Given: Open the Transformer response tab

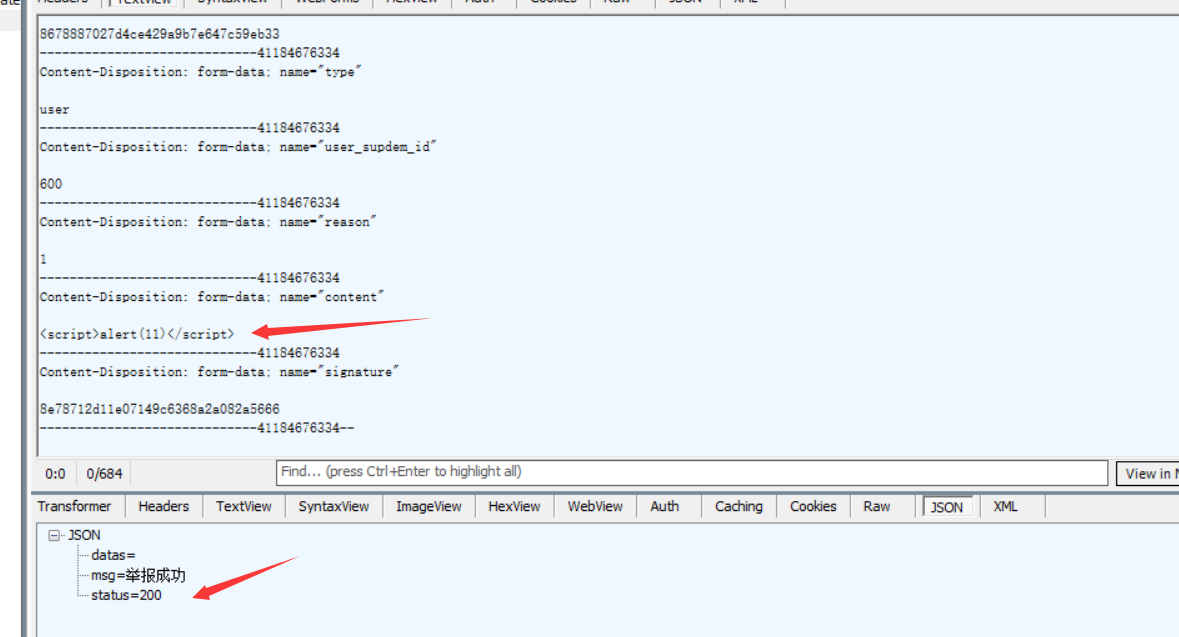Looking at the screenshot, I should 74,506.
